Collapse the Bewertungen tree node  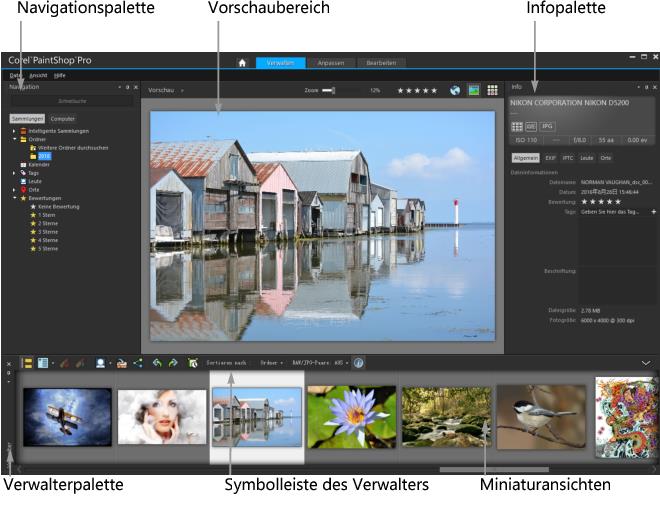(14, 198)
